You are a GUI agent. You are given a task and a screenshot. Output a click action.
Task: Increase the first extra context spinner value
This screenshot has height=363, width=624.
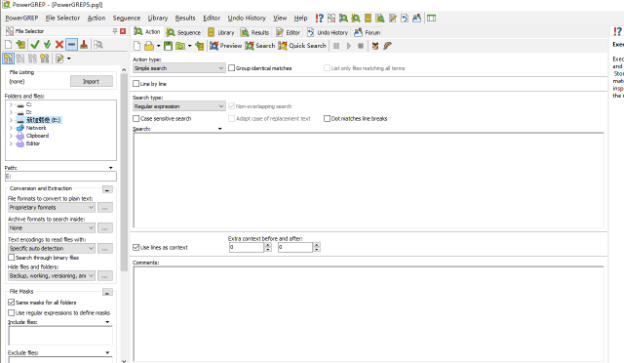pos(268,245)
